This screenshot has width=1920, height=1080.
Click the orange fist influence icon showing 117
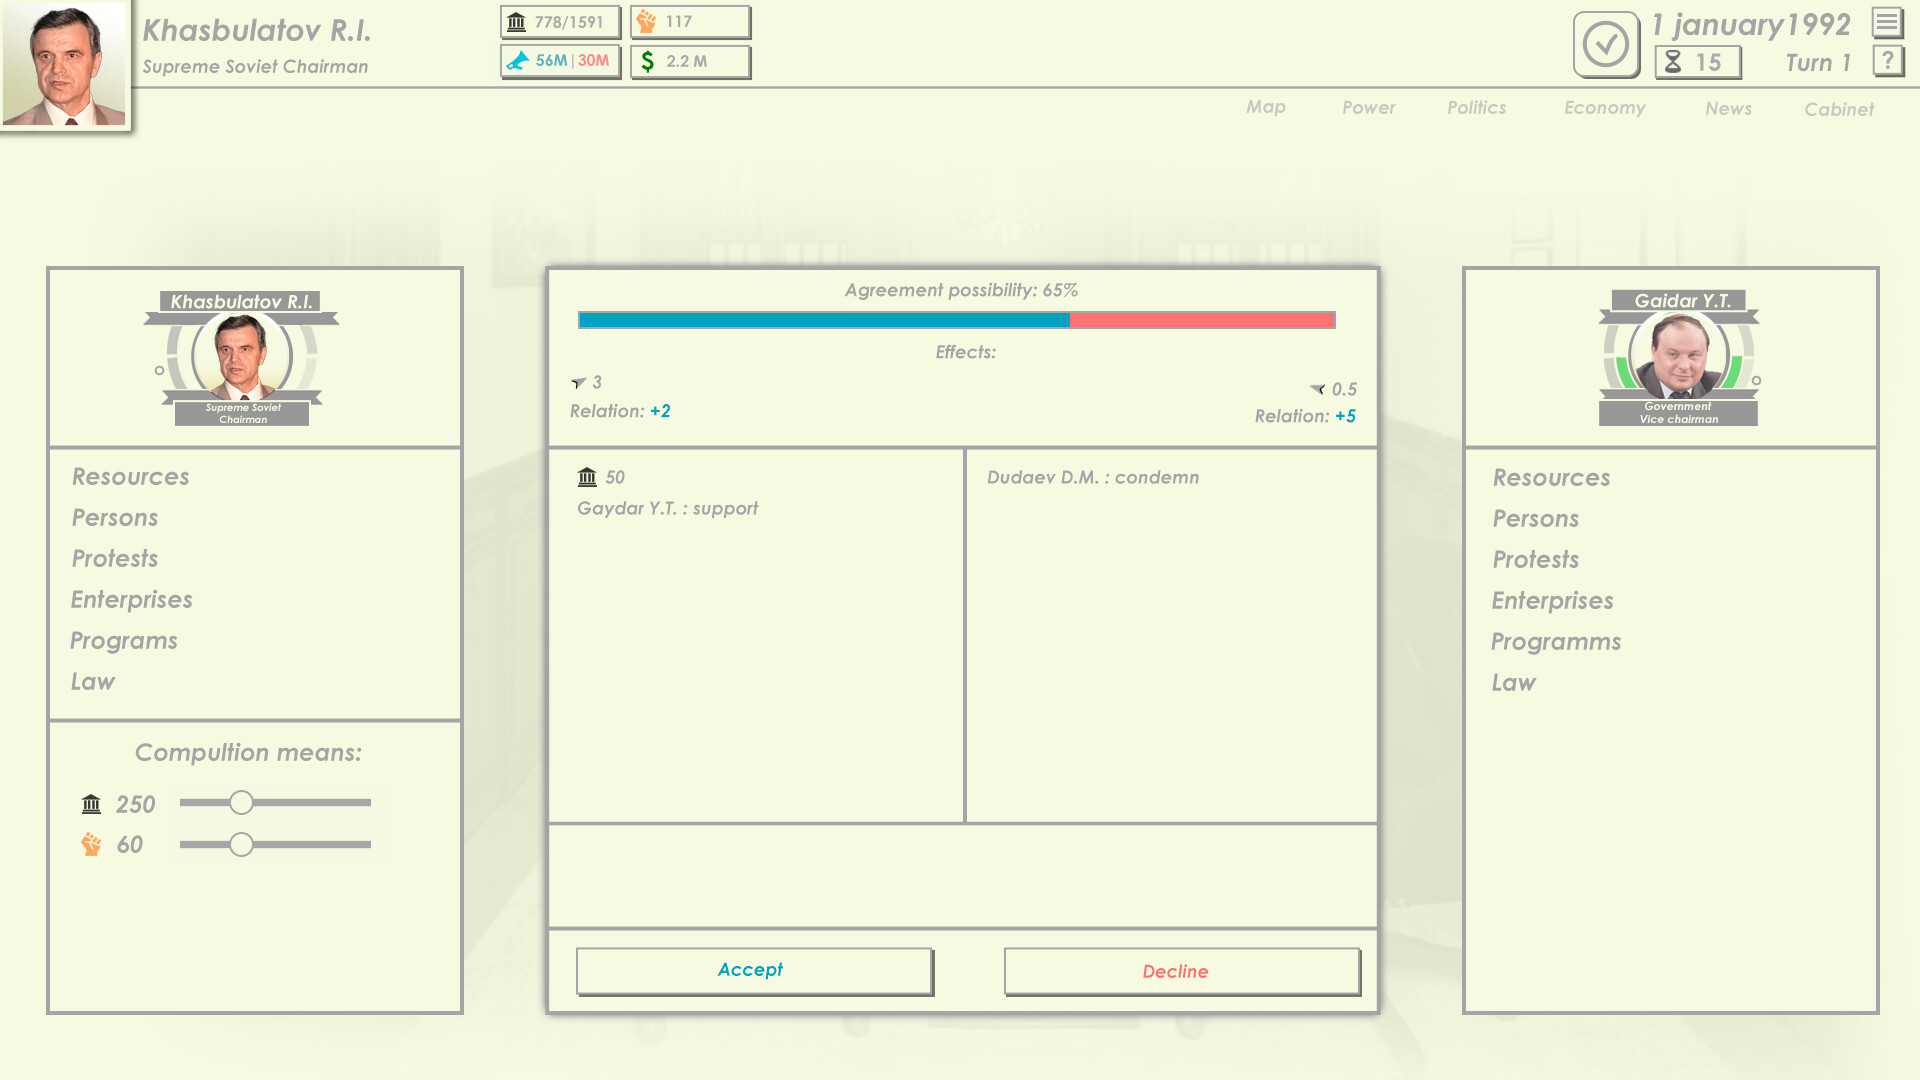tap(648, 21)
